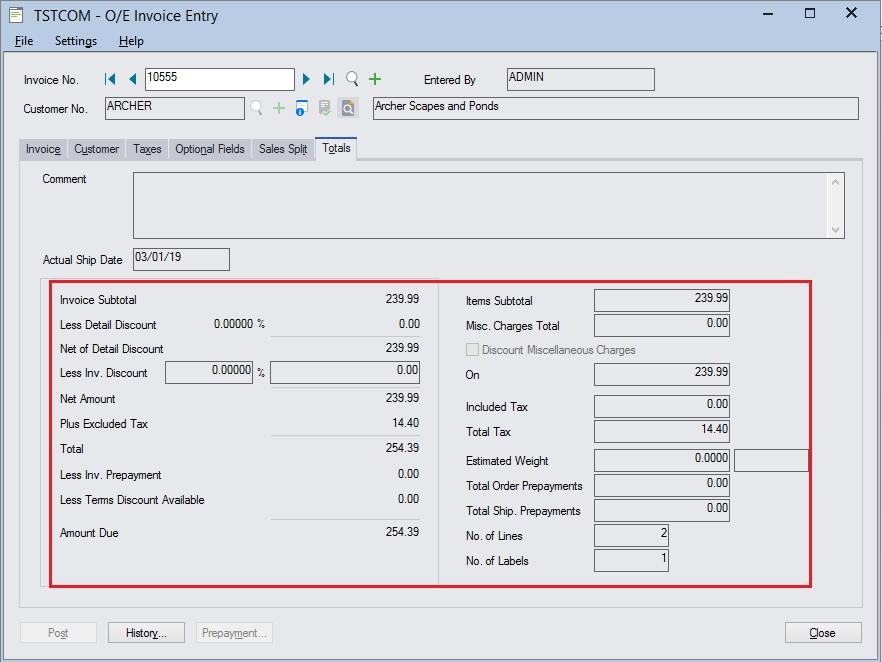Screen dimensions: 882x662
Task: Click the No. of Labels field
Action: (631, 560)
